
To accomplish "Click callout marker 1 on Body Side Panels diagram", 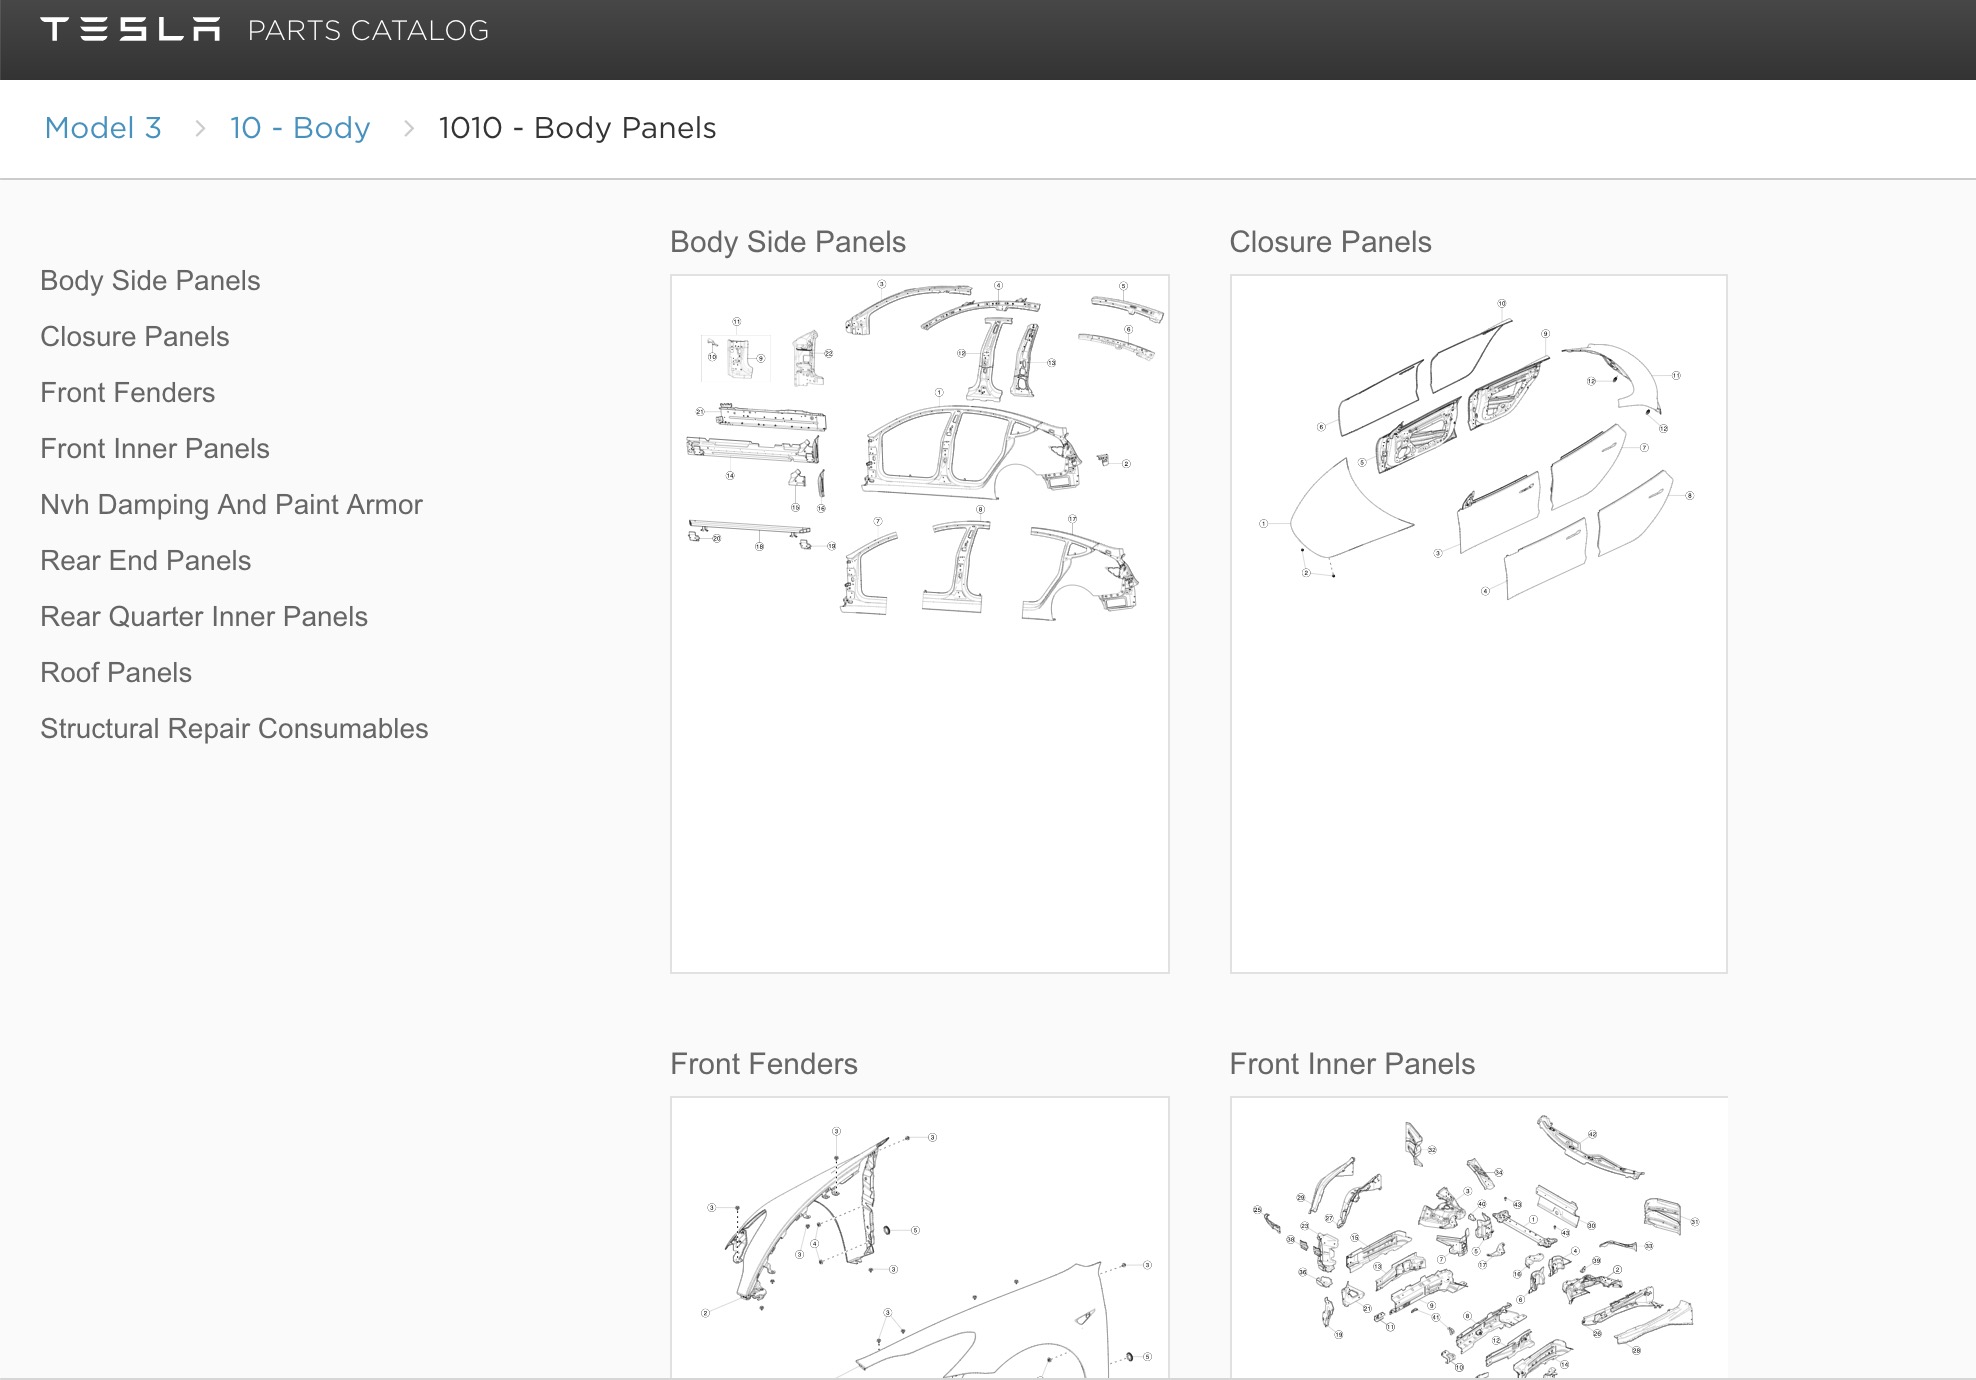I will 939,392.
